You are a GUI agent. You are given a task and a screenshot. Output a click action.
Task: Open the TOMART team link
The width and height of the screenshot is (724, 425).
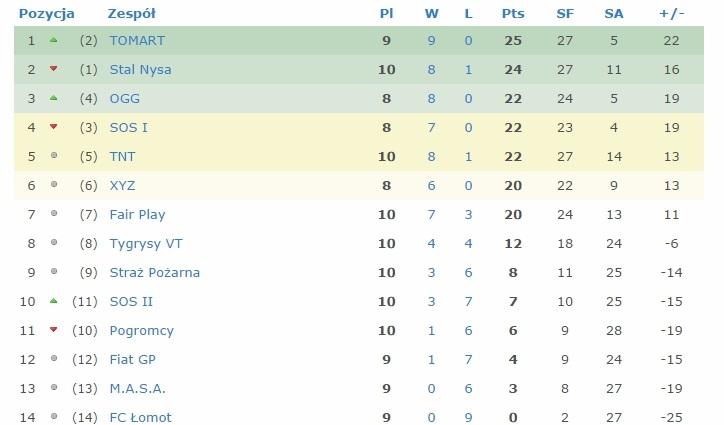137,41
